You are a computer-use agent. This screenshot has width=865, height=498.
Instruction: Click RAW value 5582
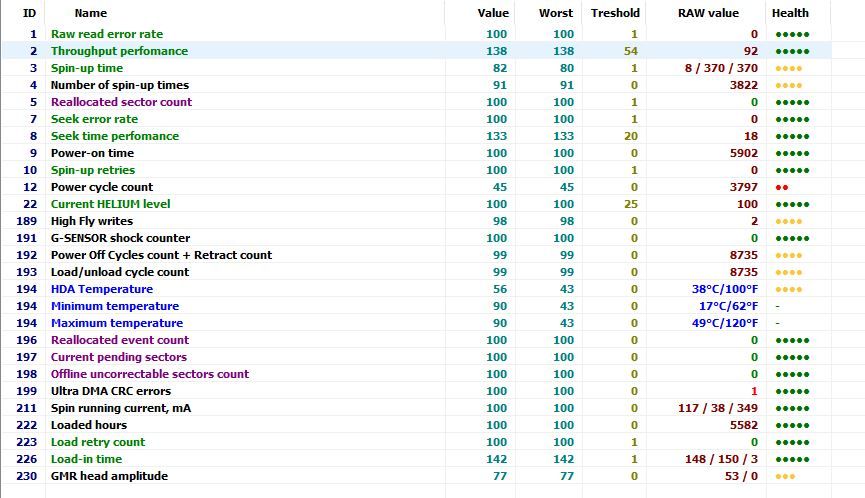pyautogui.click(x=744, y=425)
